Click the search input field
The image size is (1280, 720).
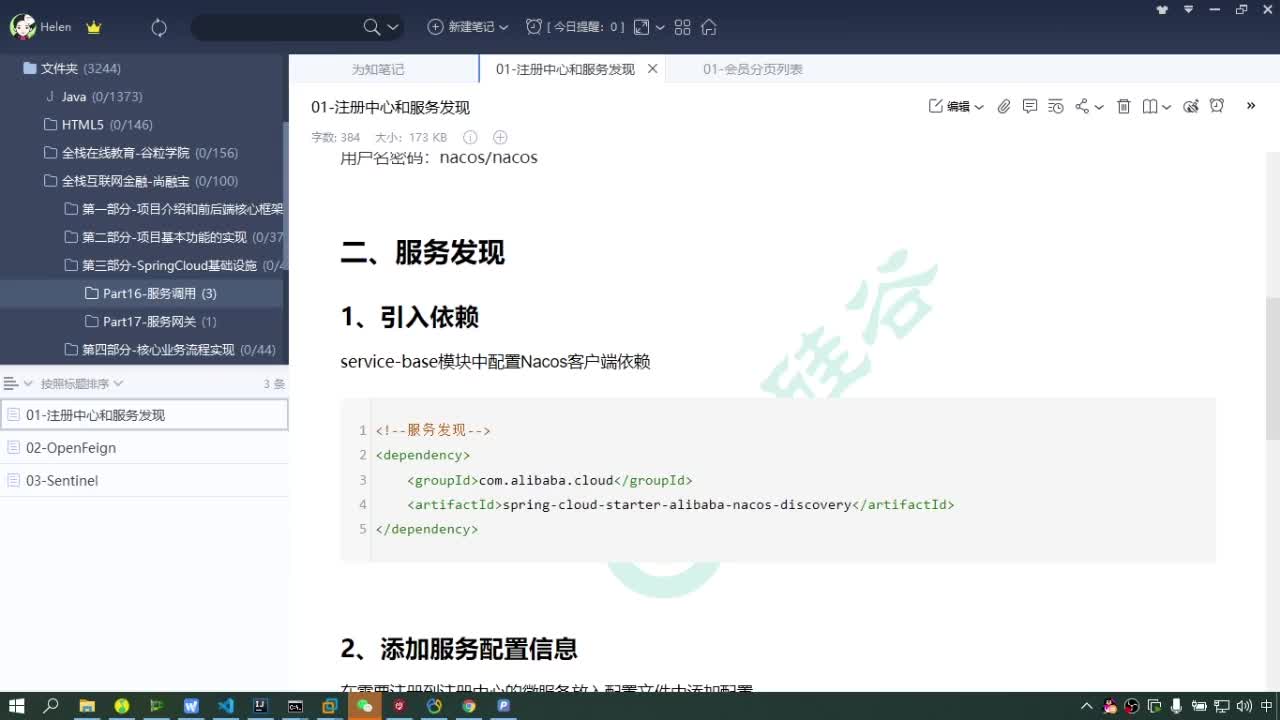pos(275,27)
